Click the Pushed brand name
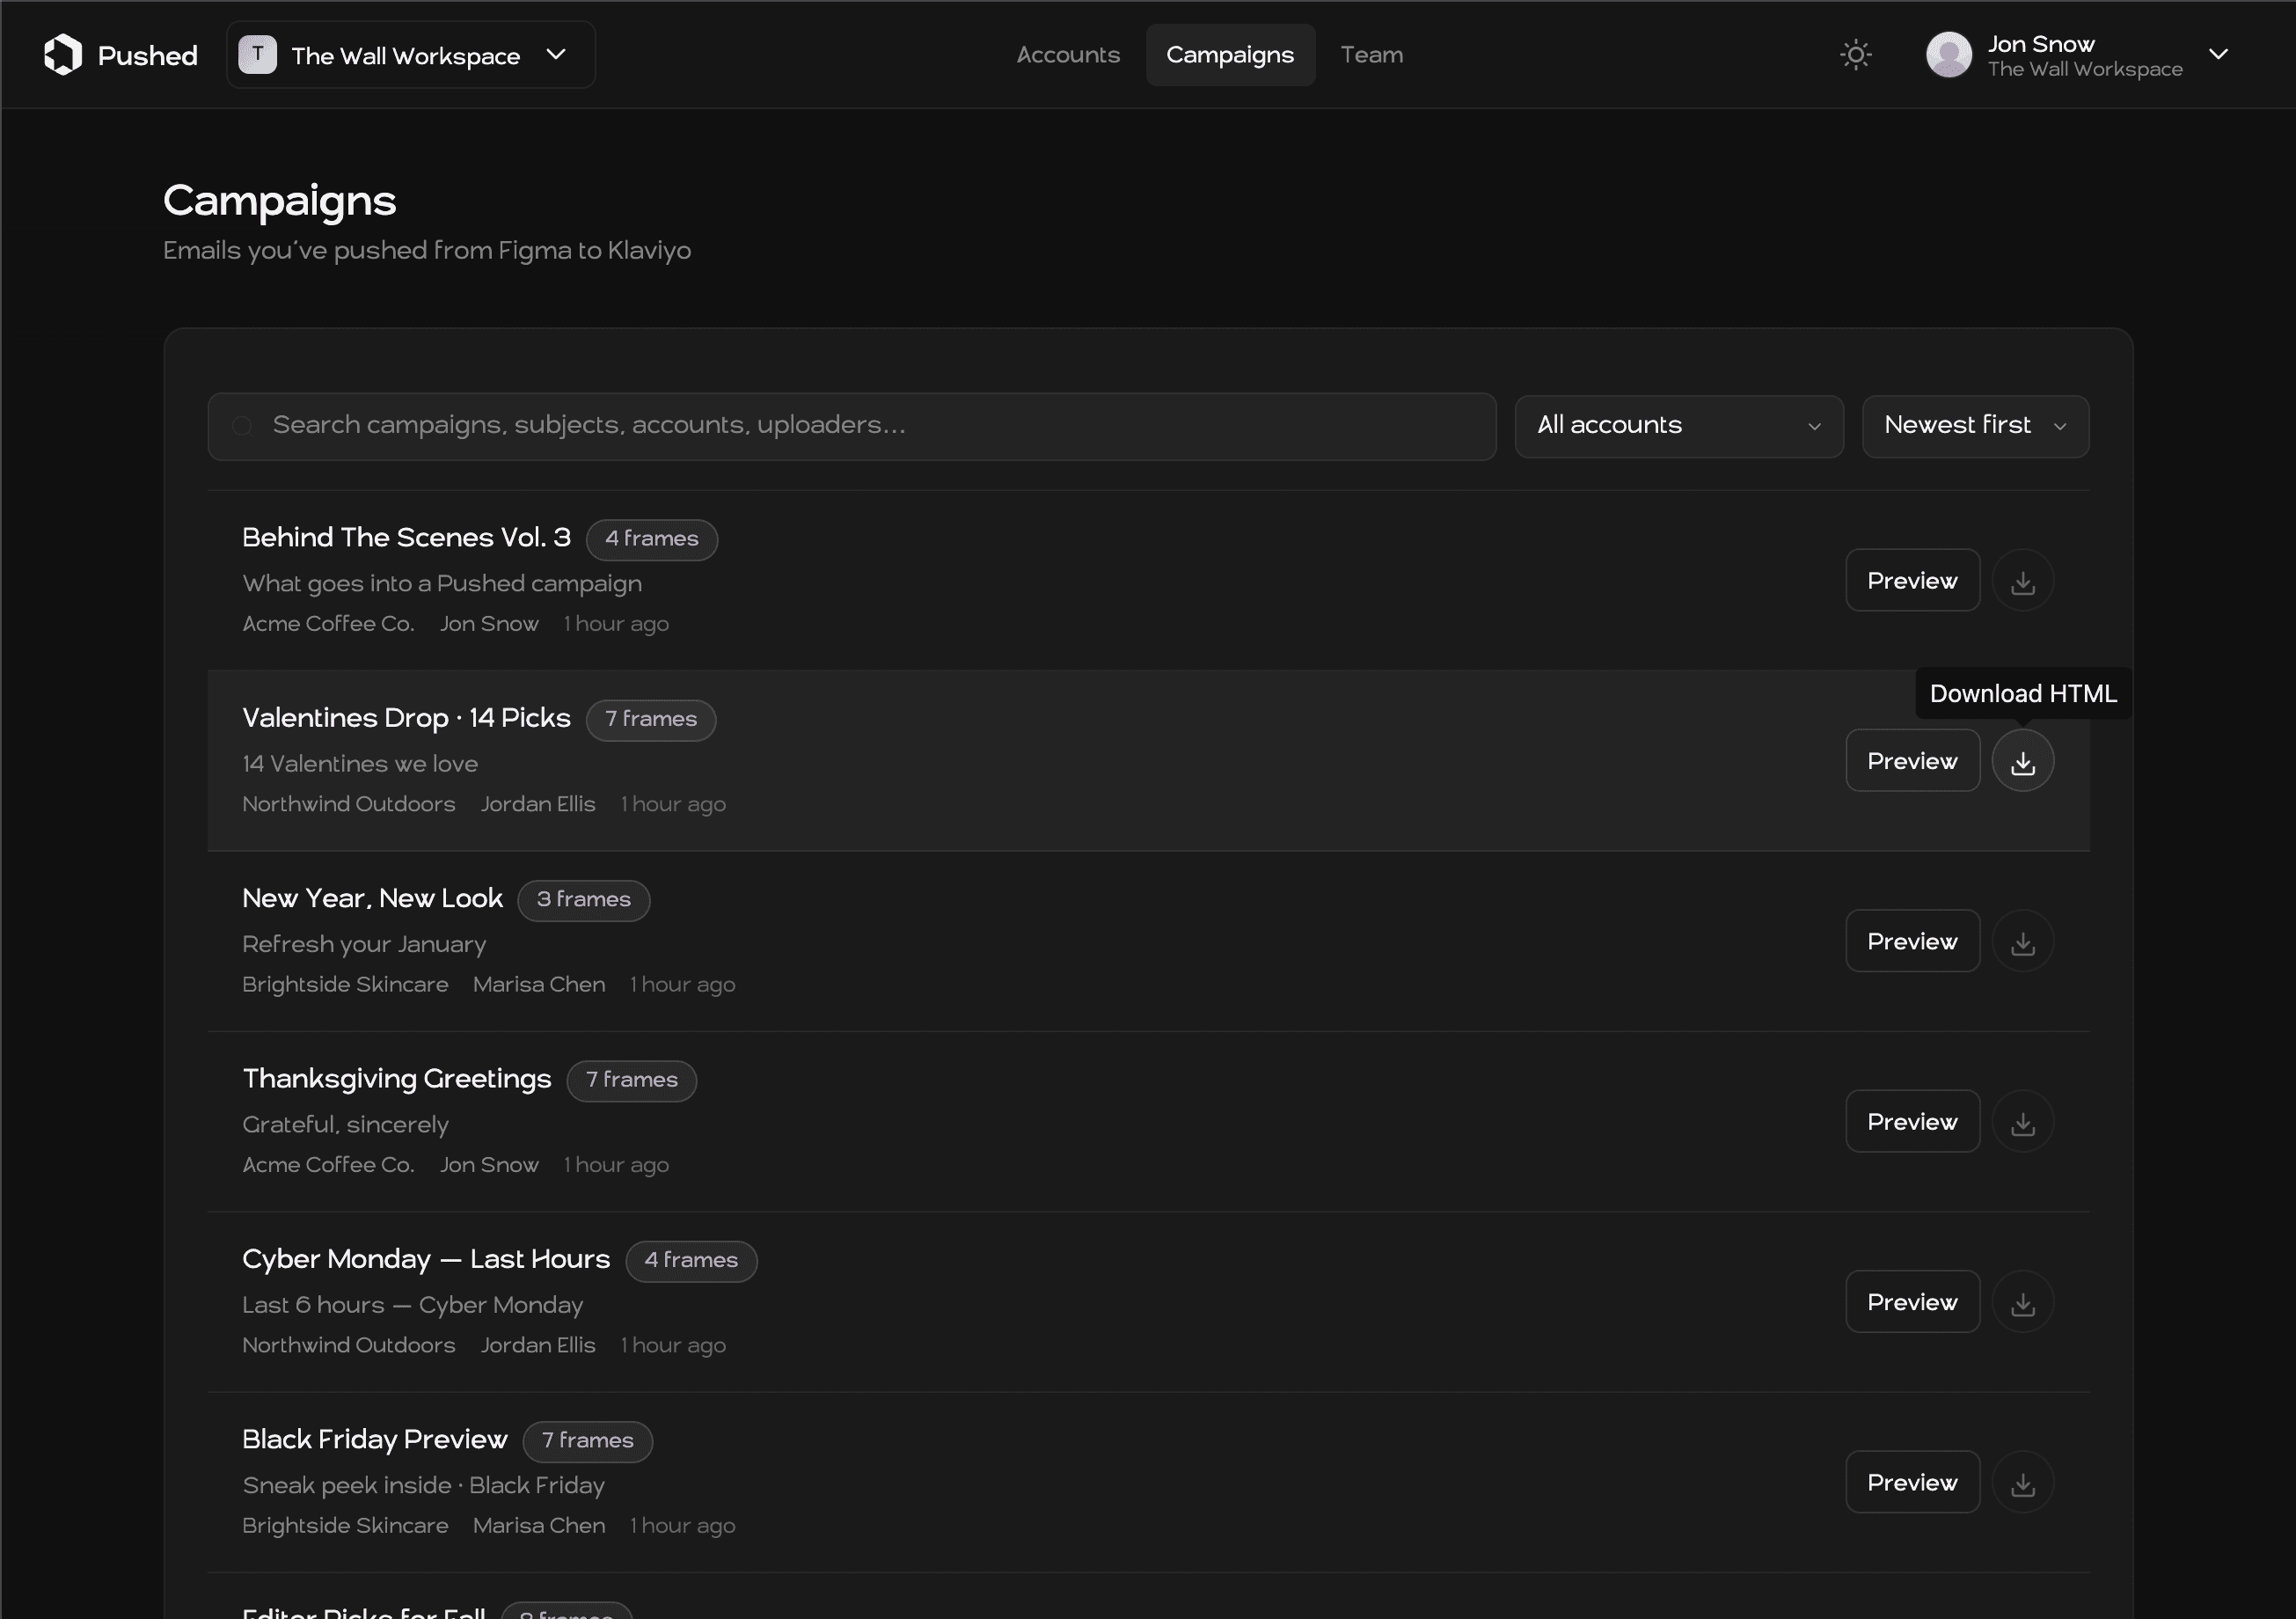 [147, 56]
